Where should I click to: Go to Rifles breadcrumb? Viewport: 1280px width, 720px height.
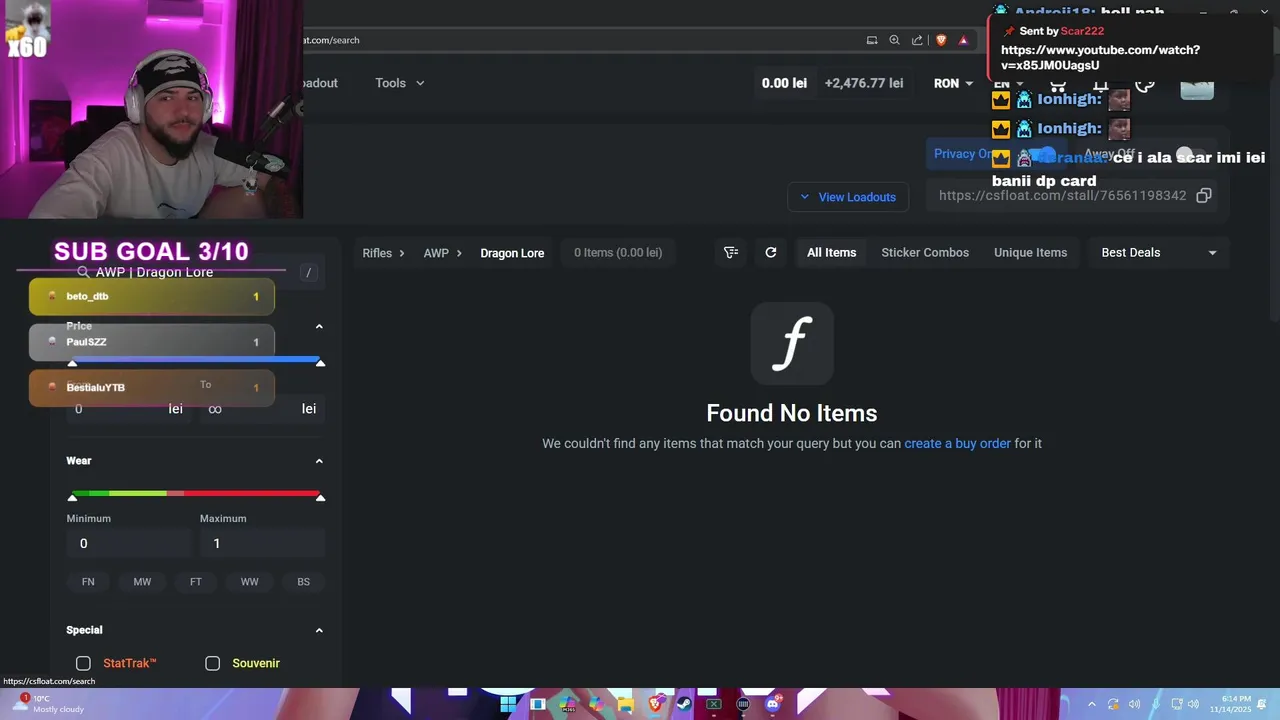point(377,253)
